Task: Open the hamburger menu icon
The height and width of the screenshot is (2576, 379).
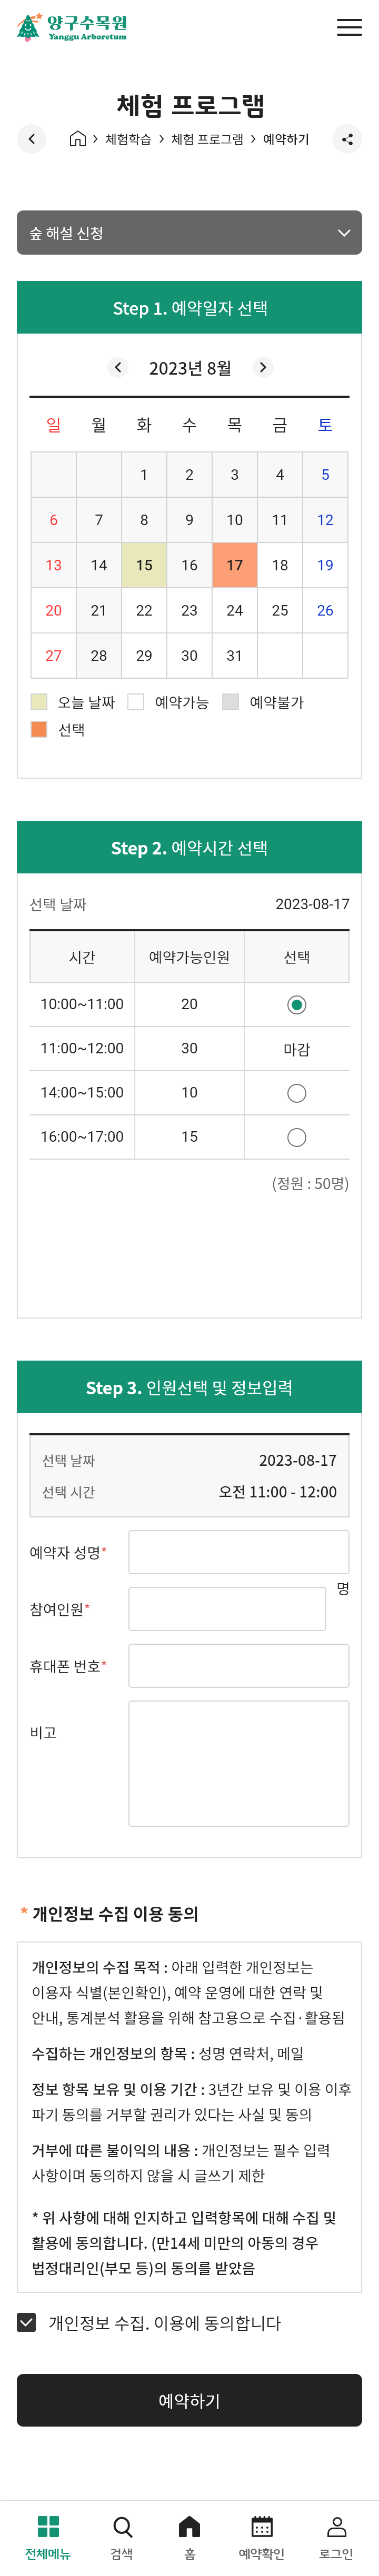Action: (x=349, y=27)
